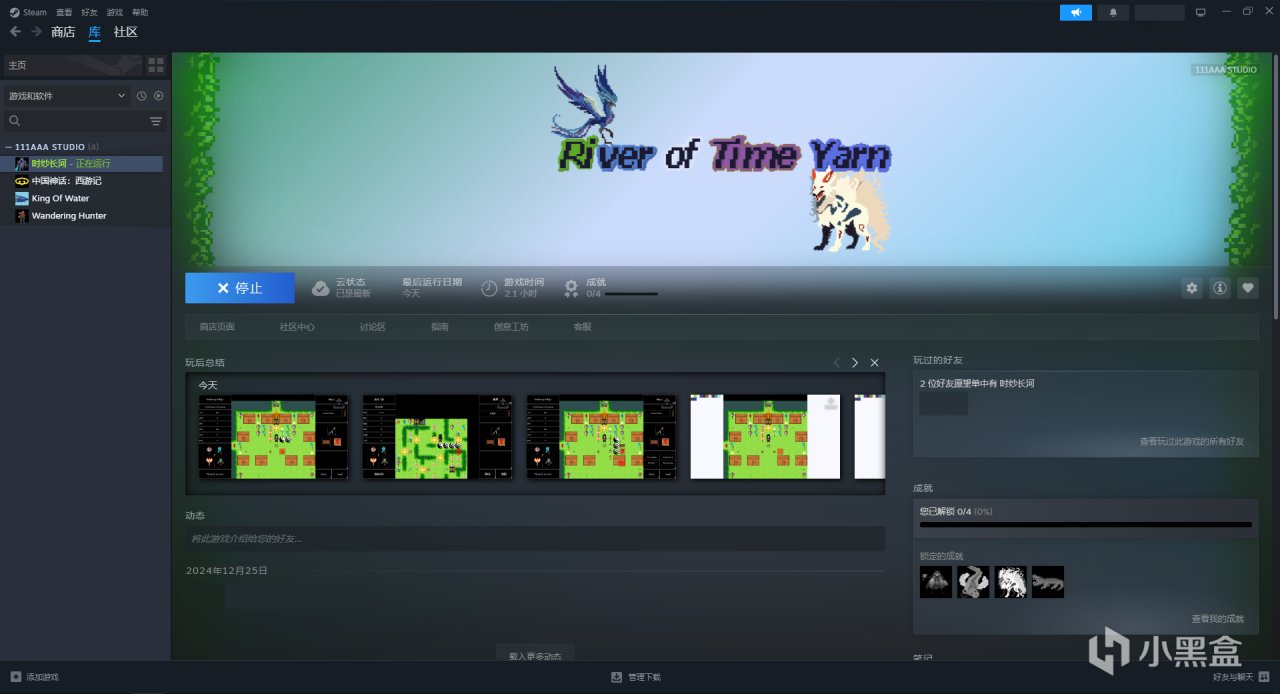Select Wandering Hunter in the library

pyautogui.click(x=82, y=215)
